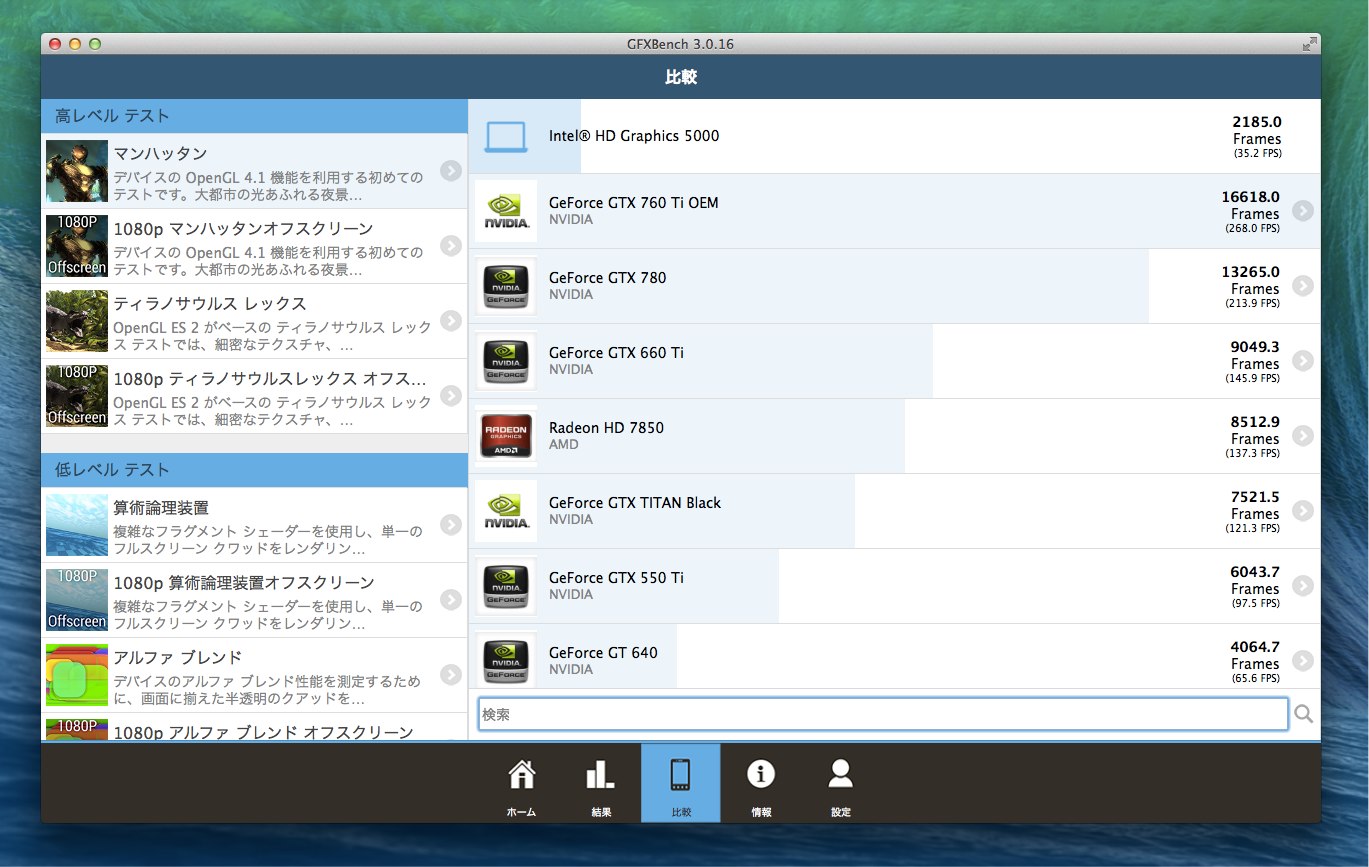1369x867 pixels.
Task: Click 1080p ティラノサウルスレックス オフスクリーン thumbnail
Action: pyautogui.click(x=77, y=396)
